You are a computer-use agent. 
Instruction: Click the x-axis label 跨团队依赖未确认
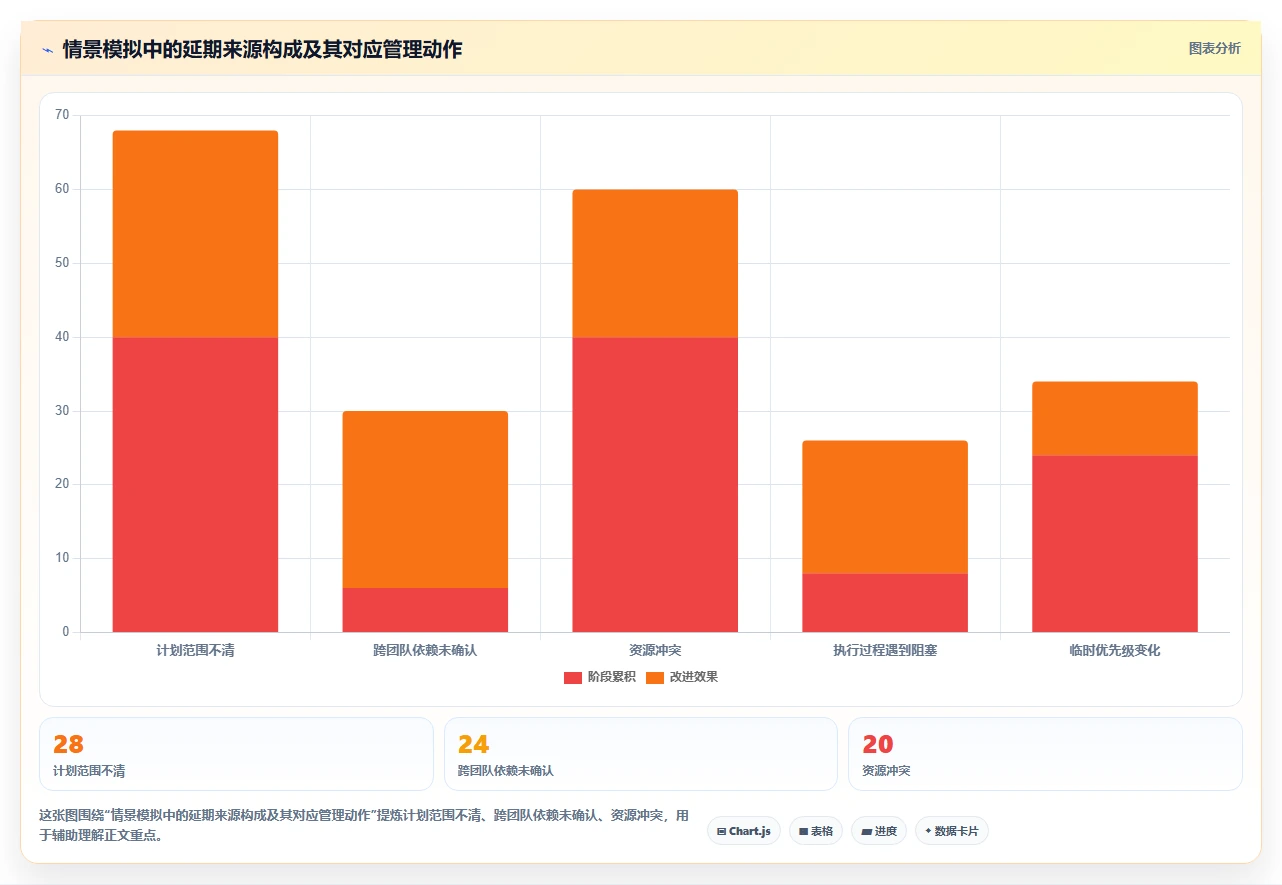click(425, 650)
